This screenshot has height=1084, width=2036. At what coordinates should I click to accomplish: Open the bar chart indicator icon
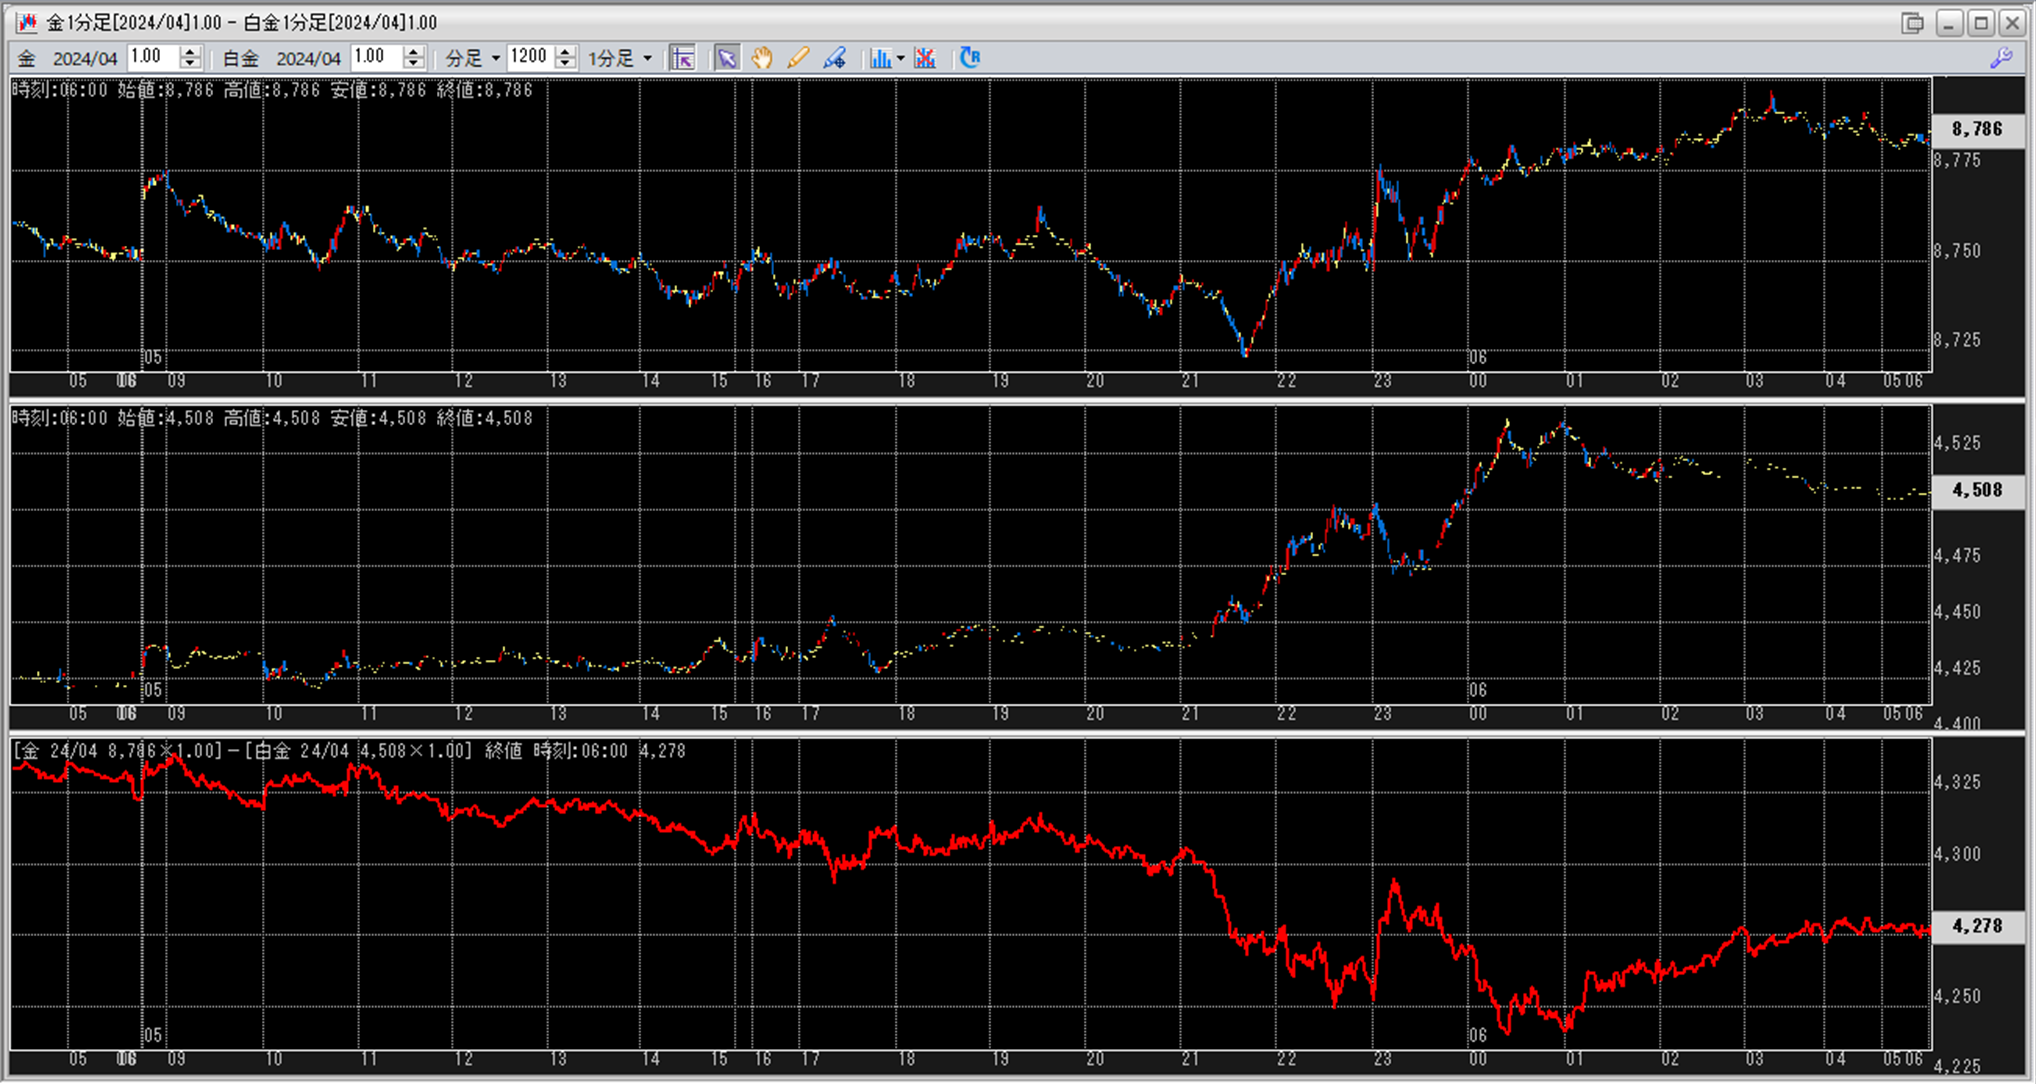[x=879, y=58]
